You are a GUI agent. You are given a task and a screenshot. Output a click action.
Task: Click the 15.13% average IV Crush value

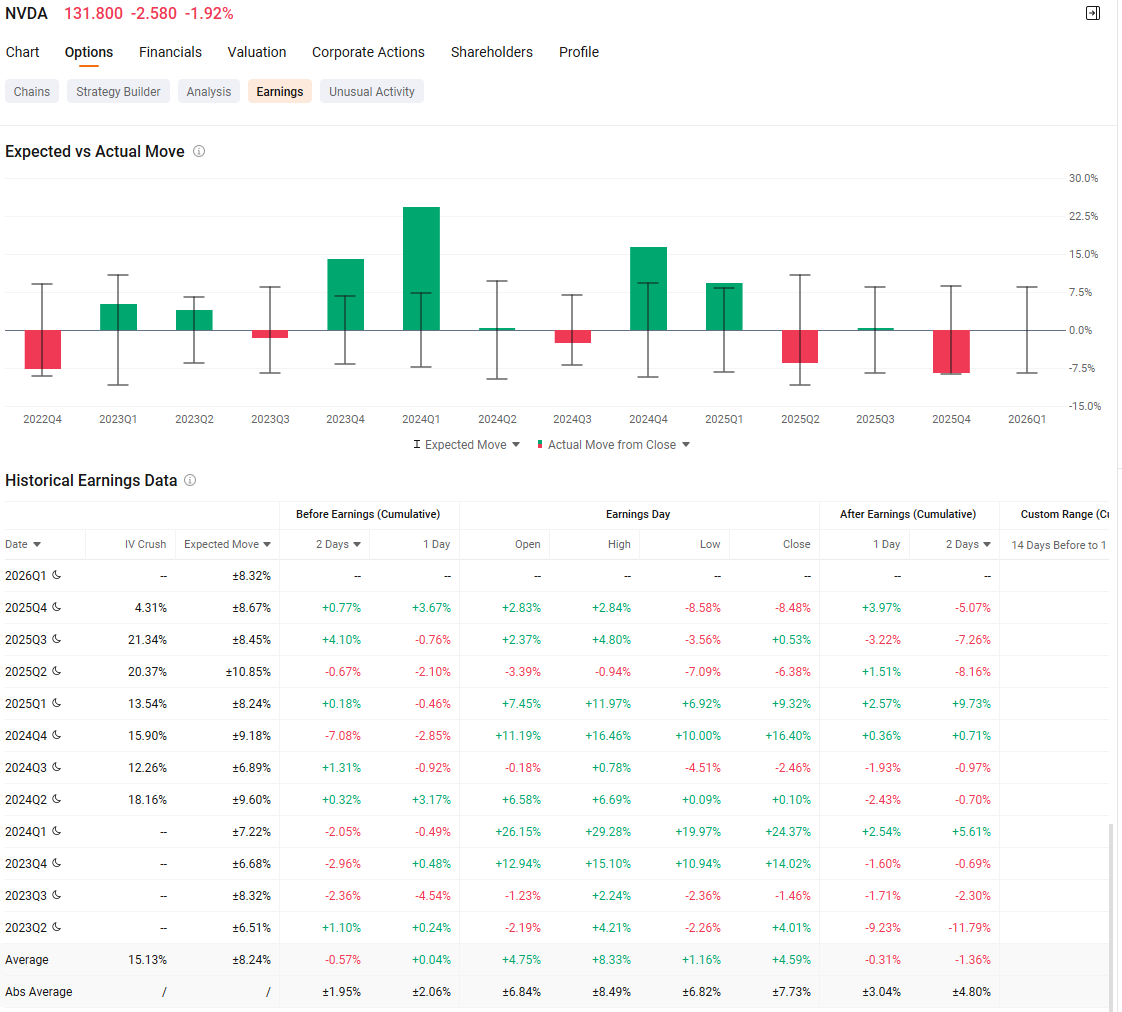tap(147, 960)
